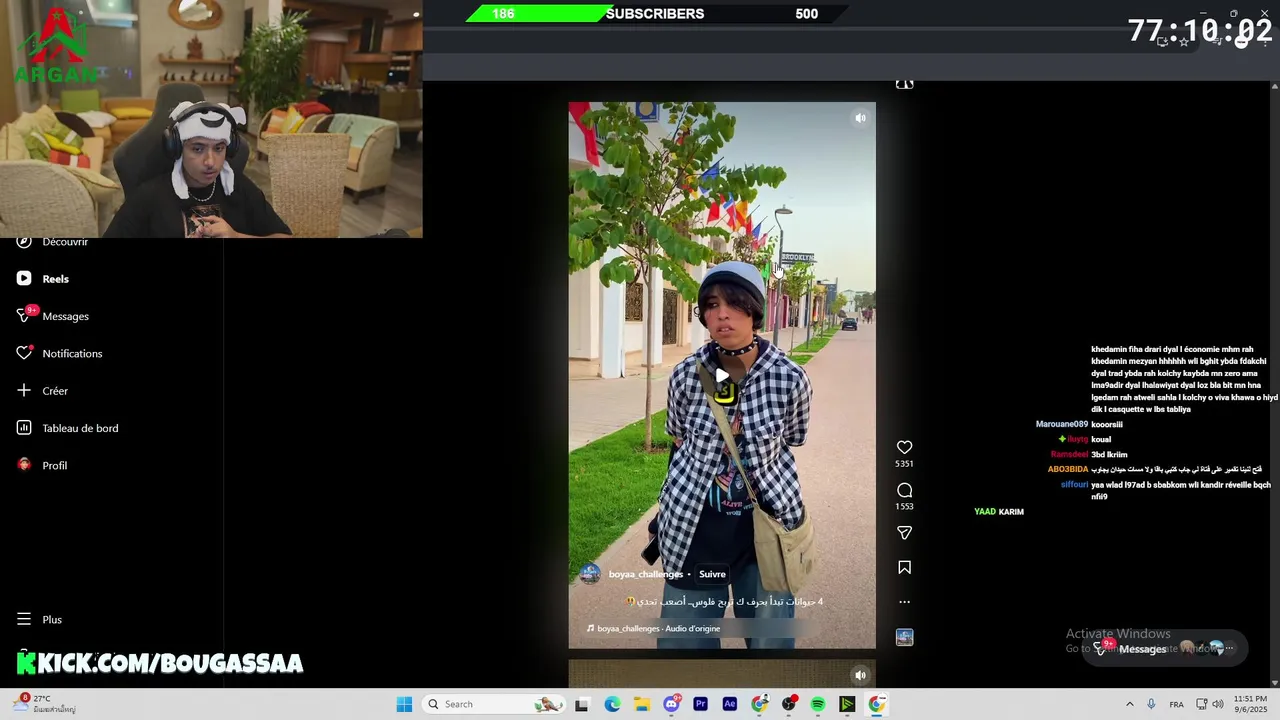This screenshot has width=1280, height=720.
Task: Open Adobe After Effects from the taskbar
Action: click(730, 704)
